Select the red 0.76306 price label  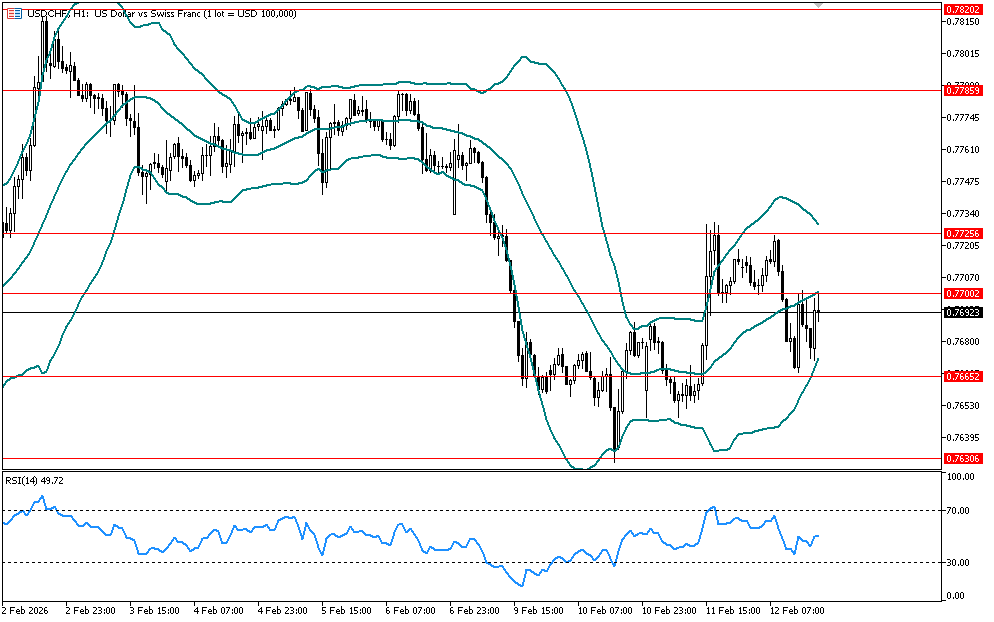[963, 458]
